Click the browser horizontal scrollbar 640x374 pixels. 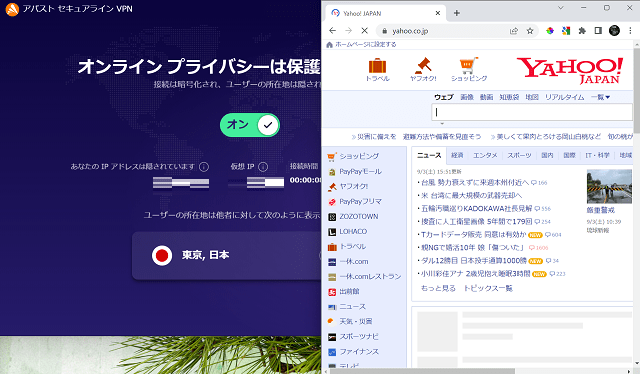point(422,371)
